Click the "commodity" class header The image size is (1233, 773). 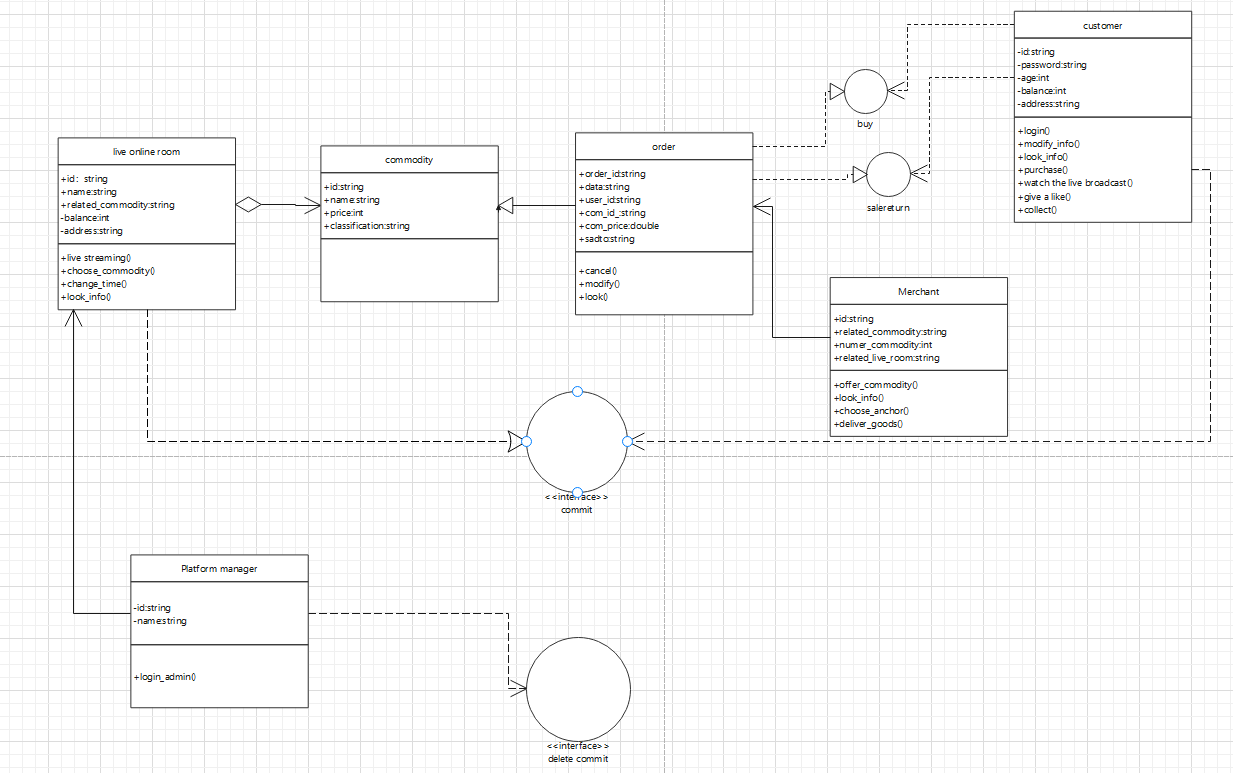pyautogui.click(x=409, y=160)
